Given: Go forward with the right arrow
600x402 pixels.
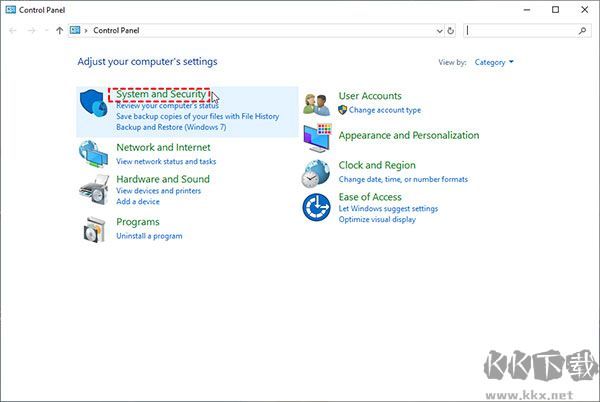Looking at the screenshot, I should 32,31.
